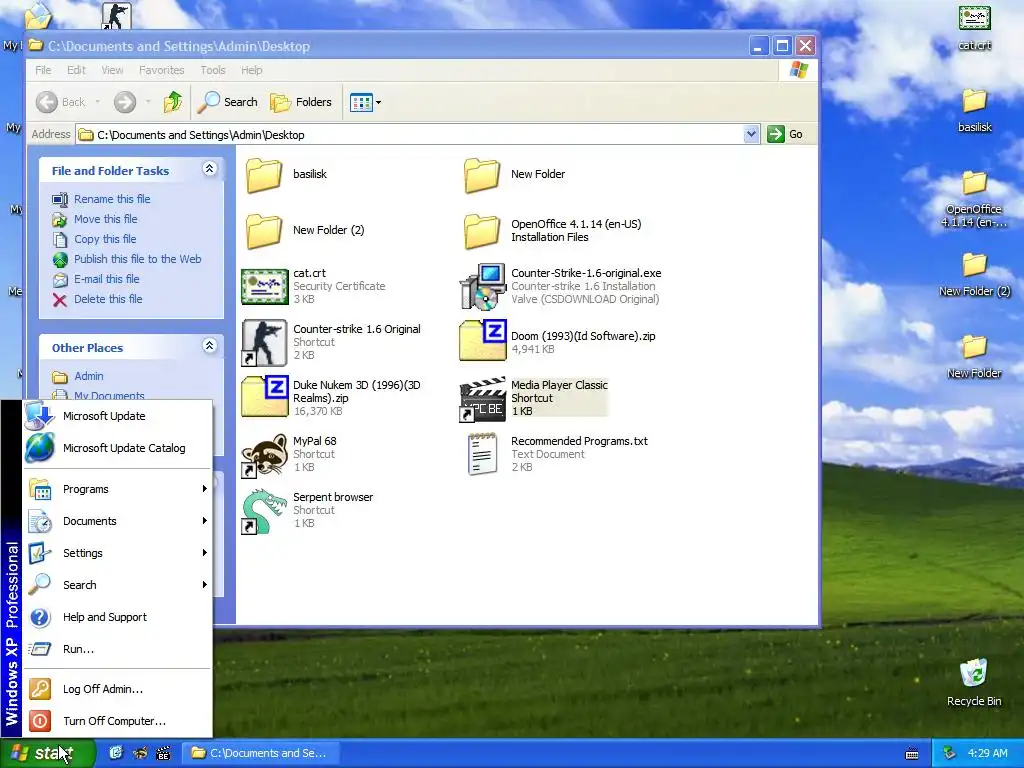Click the Forward arrow toolbar button
The height and width of the screenshot is (768, 1024).
pos(125,102)
